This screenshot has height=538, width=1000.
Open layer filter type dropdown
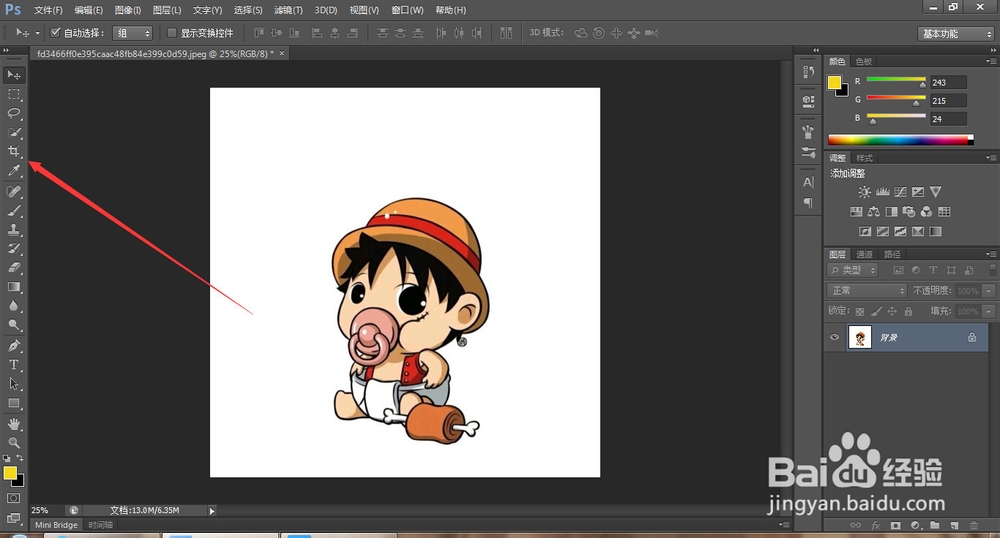point(853,270)
